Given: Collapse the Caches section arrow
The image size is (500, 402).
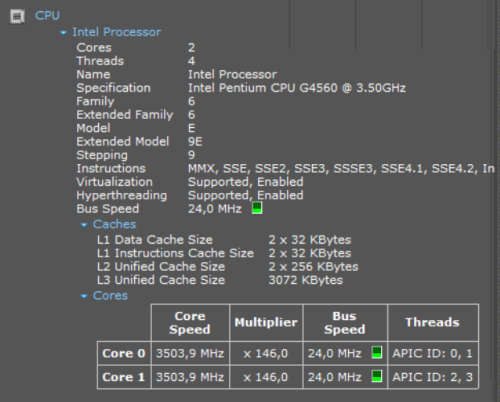Looking at the screenshot, I should (x=84, y=225).
